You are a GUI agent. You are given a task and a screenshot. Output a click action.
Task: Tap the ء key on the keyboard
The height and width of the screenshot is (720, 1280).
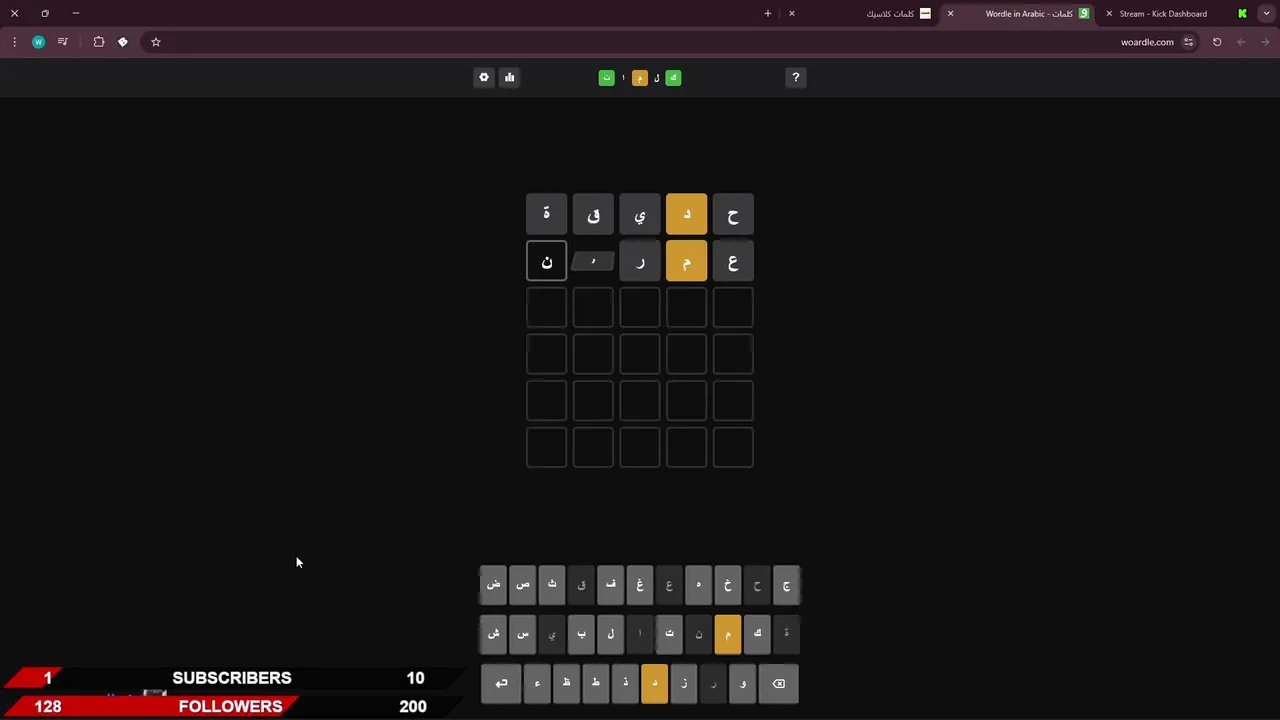(x=537, y=684)
